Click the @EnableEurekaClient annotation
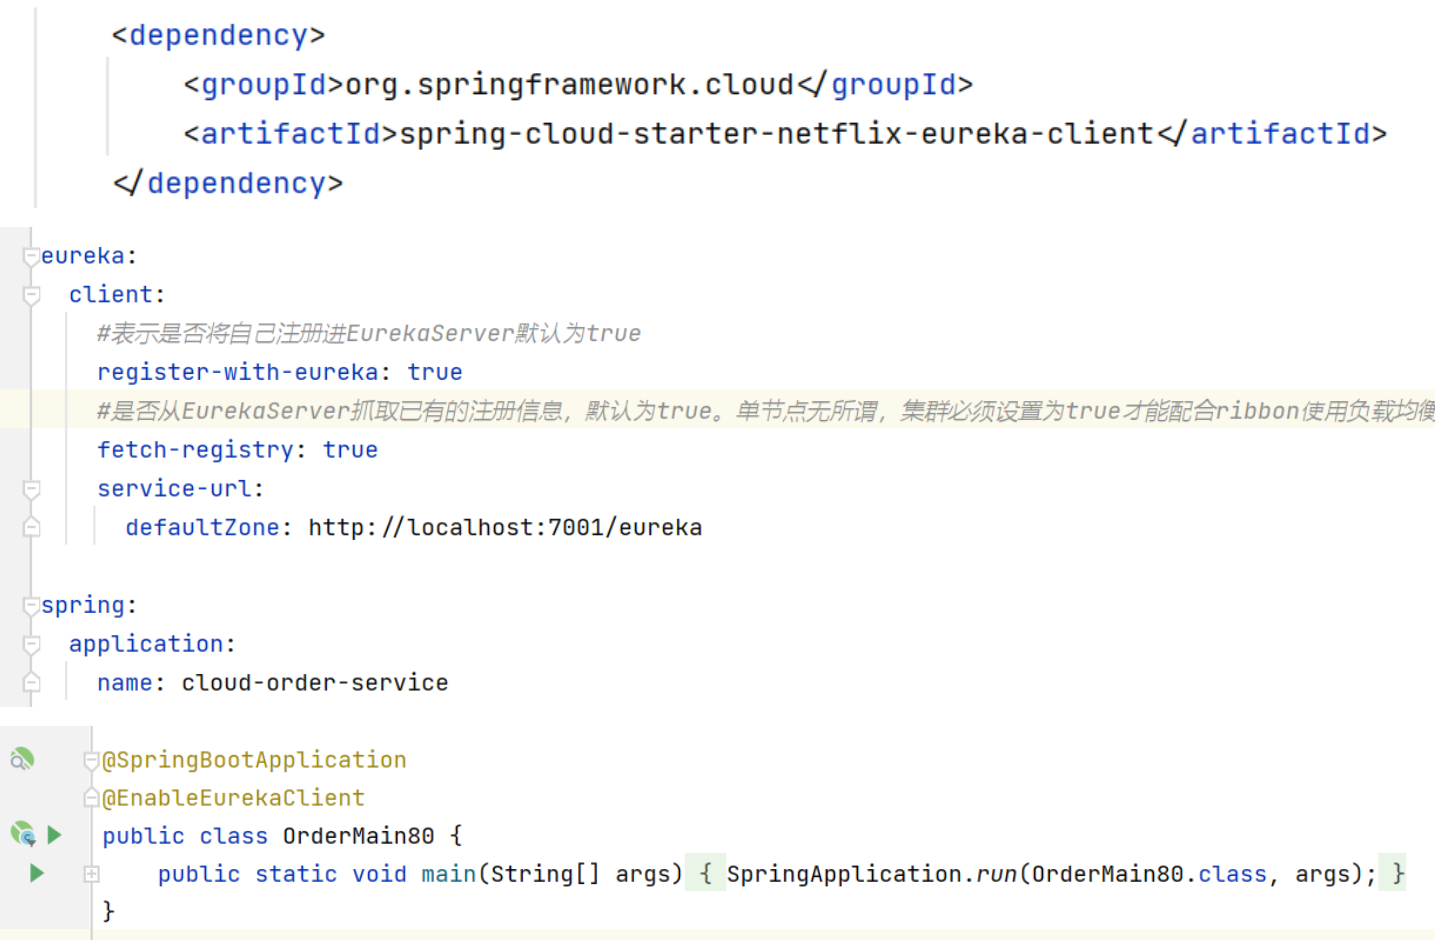Image resolution: width=1447 pixels, height=940 pixels. click(x=233, y=798)
